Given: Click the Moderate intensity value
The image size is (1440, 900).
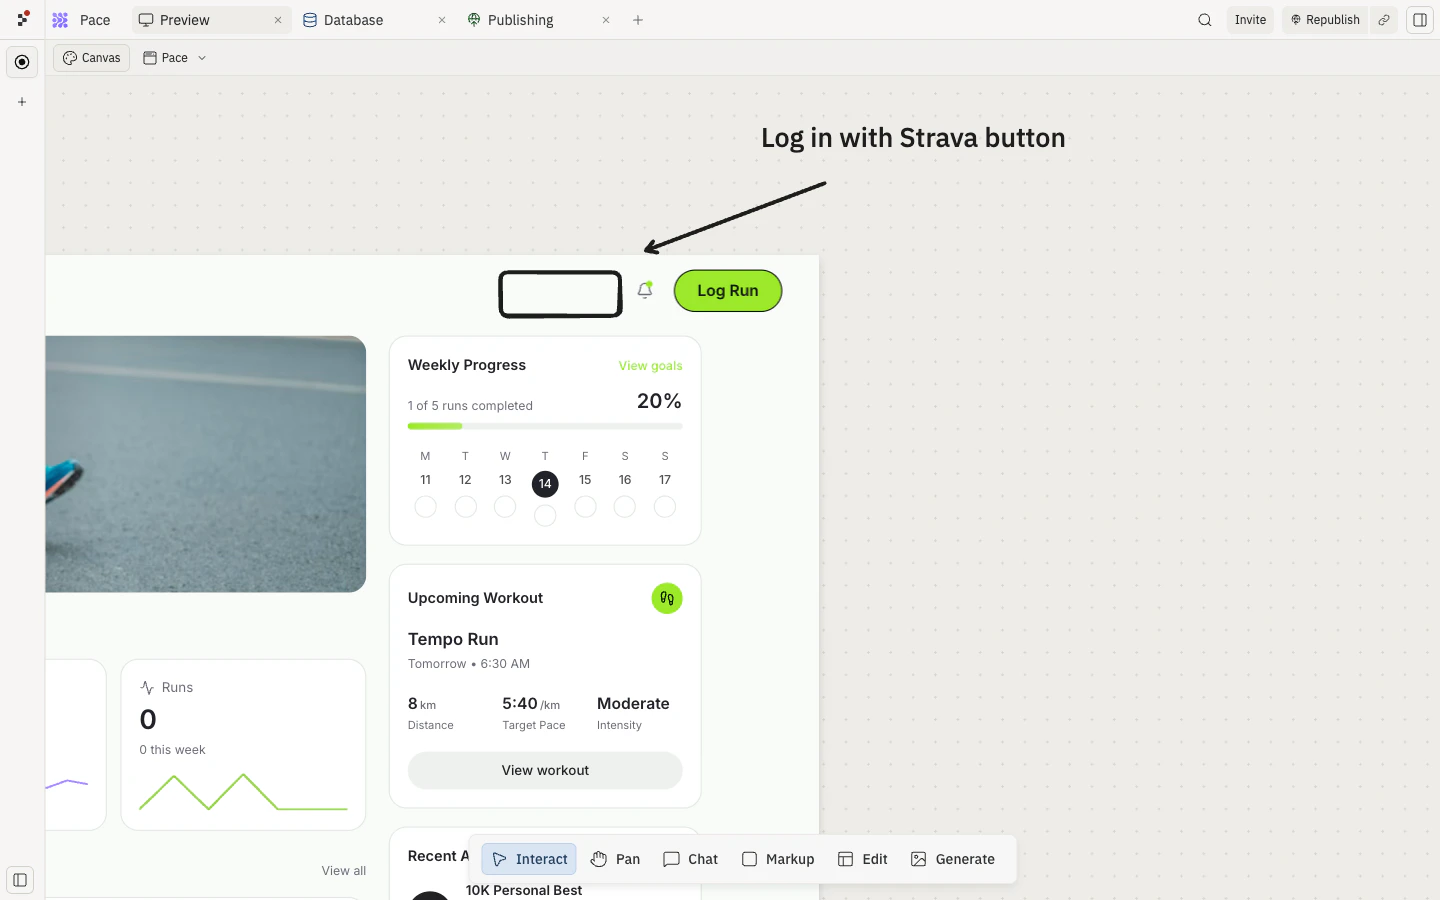Looking at the screenshot, I should (x=633, y=704).
